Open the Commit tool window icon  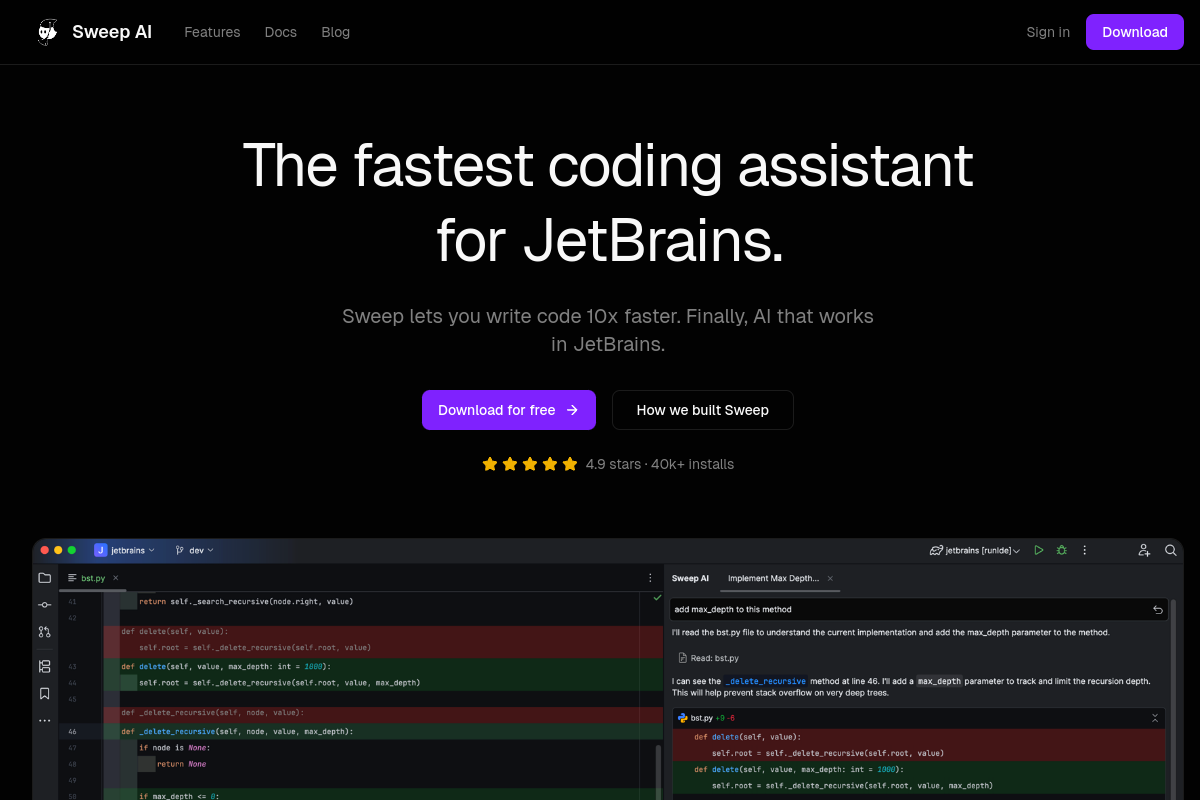[44, 605]
